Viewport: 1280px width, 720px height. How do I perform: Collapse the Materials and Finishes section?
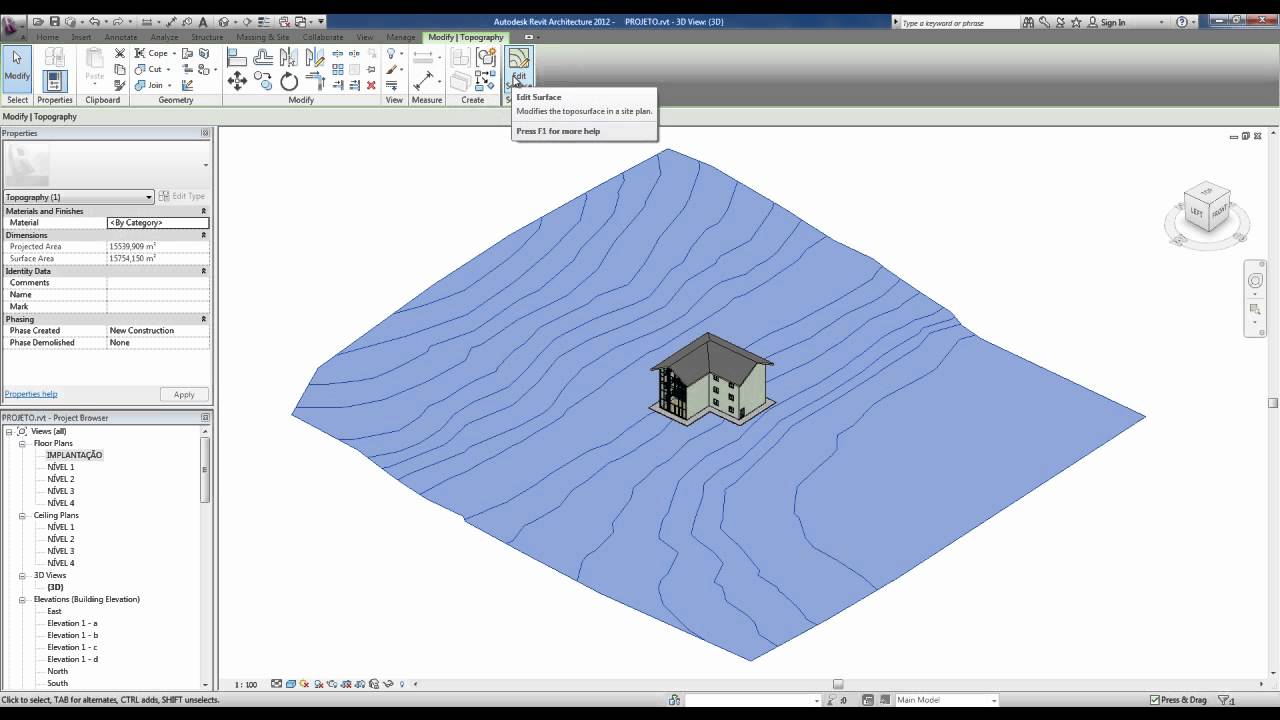204,211
